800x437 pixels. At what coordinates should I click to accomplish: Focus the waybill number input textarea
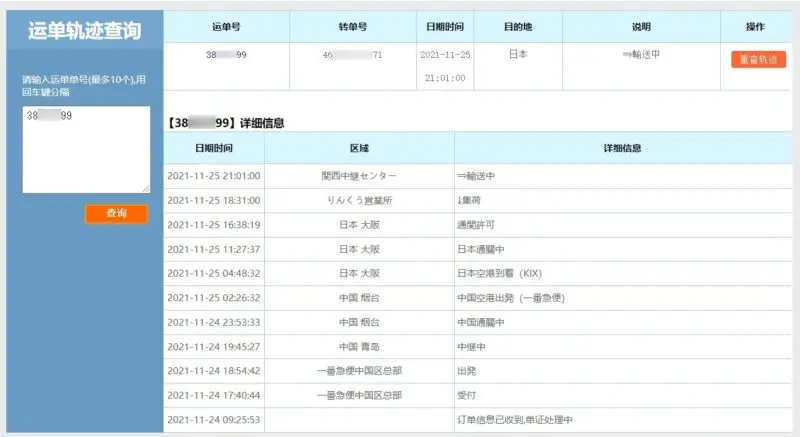85,150
